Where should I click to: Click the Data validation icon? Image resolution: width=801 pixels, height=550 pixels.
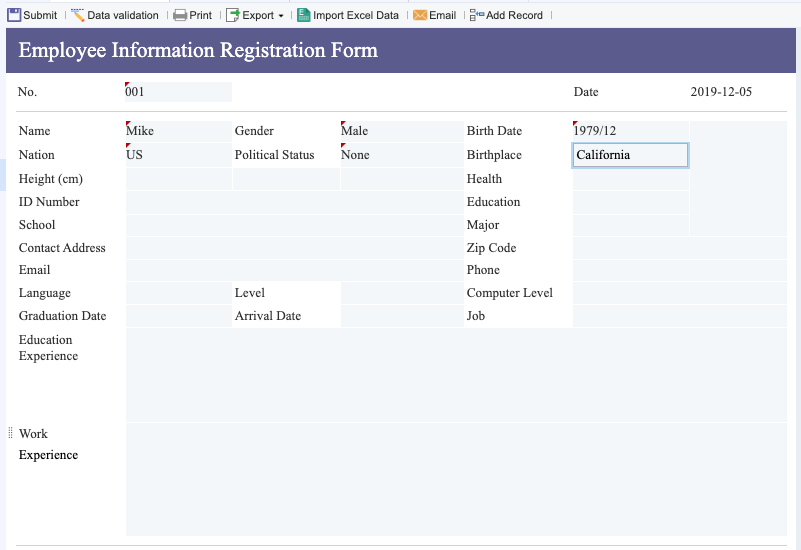click(x=78, y=15)
